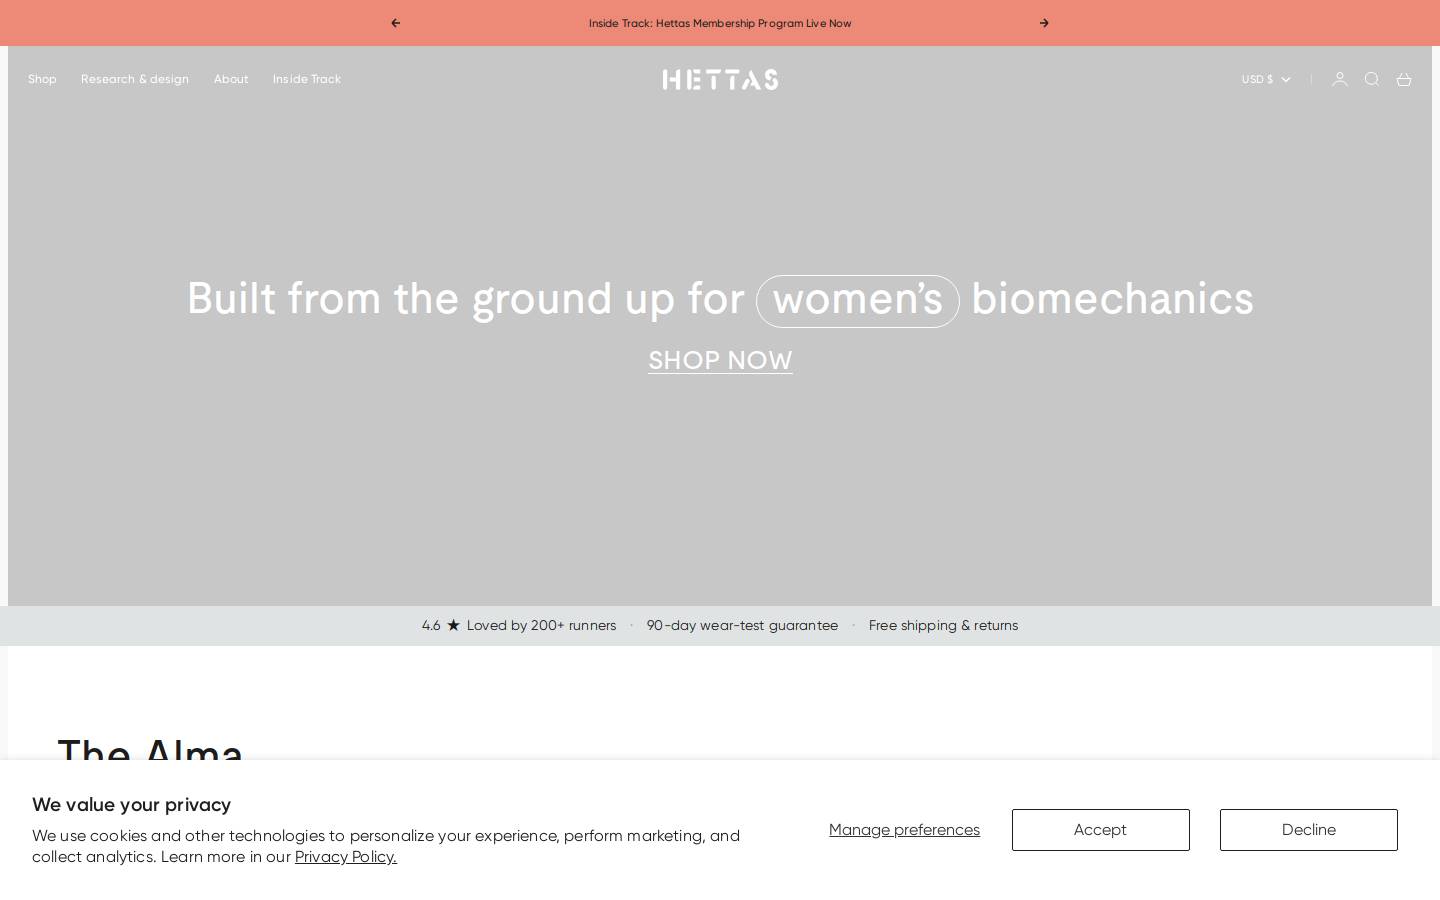This screenshot has width=1440, height=900.
Task: Select "Free shipping & returns" text
Action: coord(943,625)
